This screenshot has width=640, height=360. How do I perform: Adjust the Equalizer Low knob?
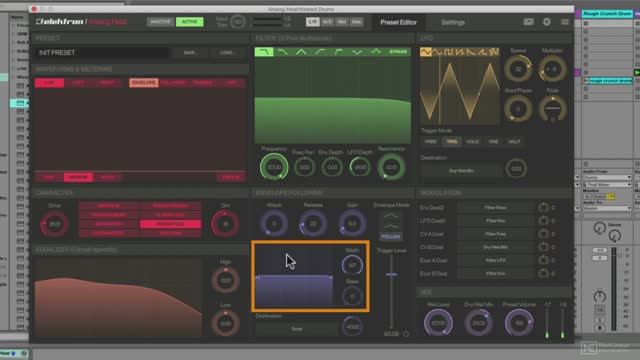225,323
